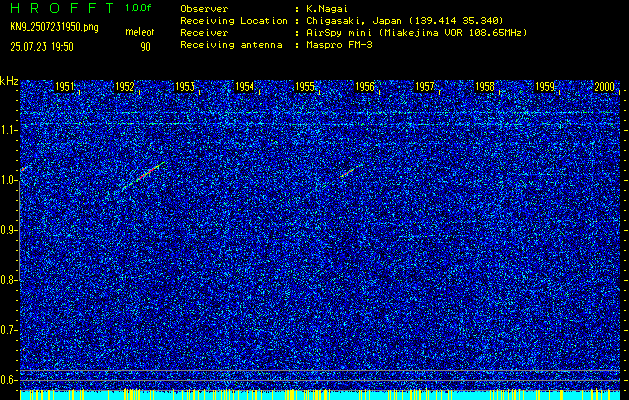629x400 pixels.
Task: Click the 0.8 frequency axis label
Action: 9,280
